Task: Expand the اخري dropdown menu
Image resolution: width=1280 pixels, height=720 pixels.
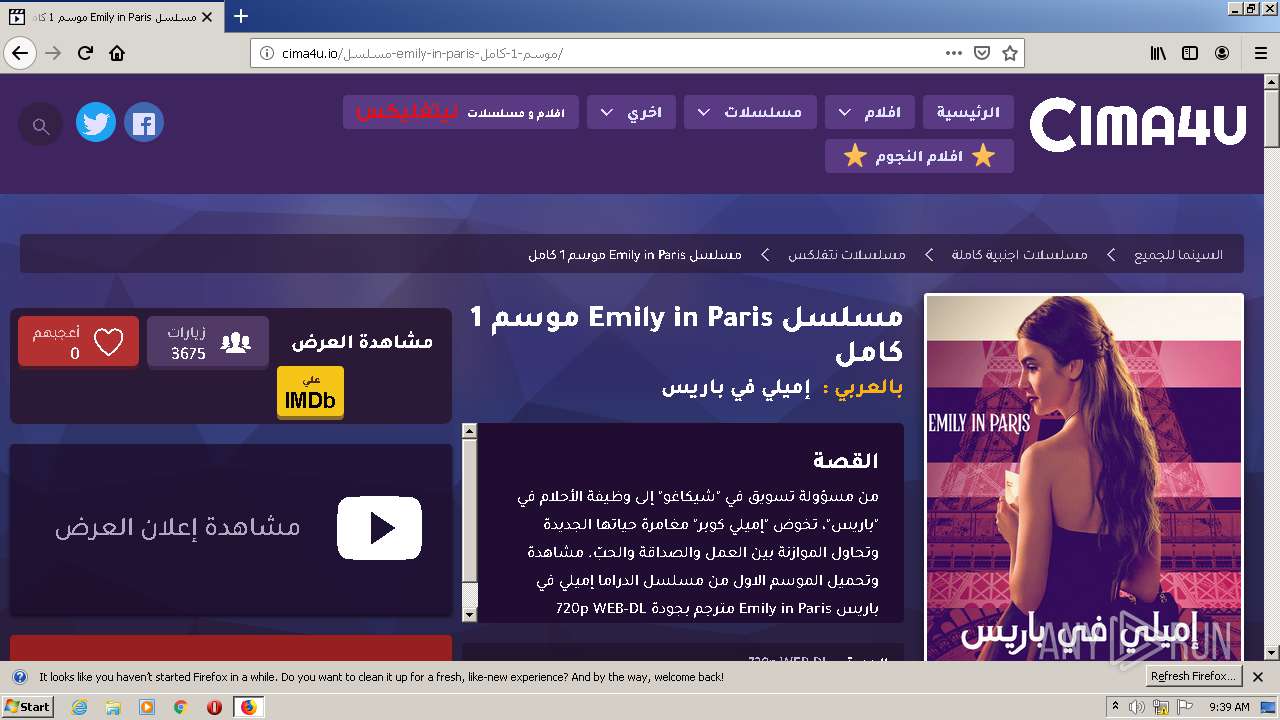Action: coord(631,112)
